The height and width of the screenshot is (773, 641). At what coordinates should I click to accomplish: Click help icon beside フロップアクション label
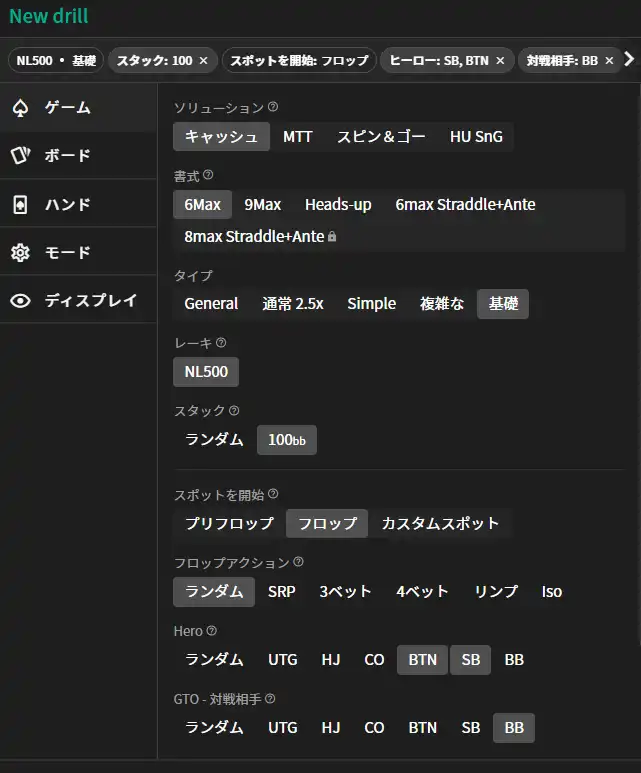tap(298, 562)
